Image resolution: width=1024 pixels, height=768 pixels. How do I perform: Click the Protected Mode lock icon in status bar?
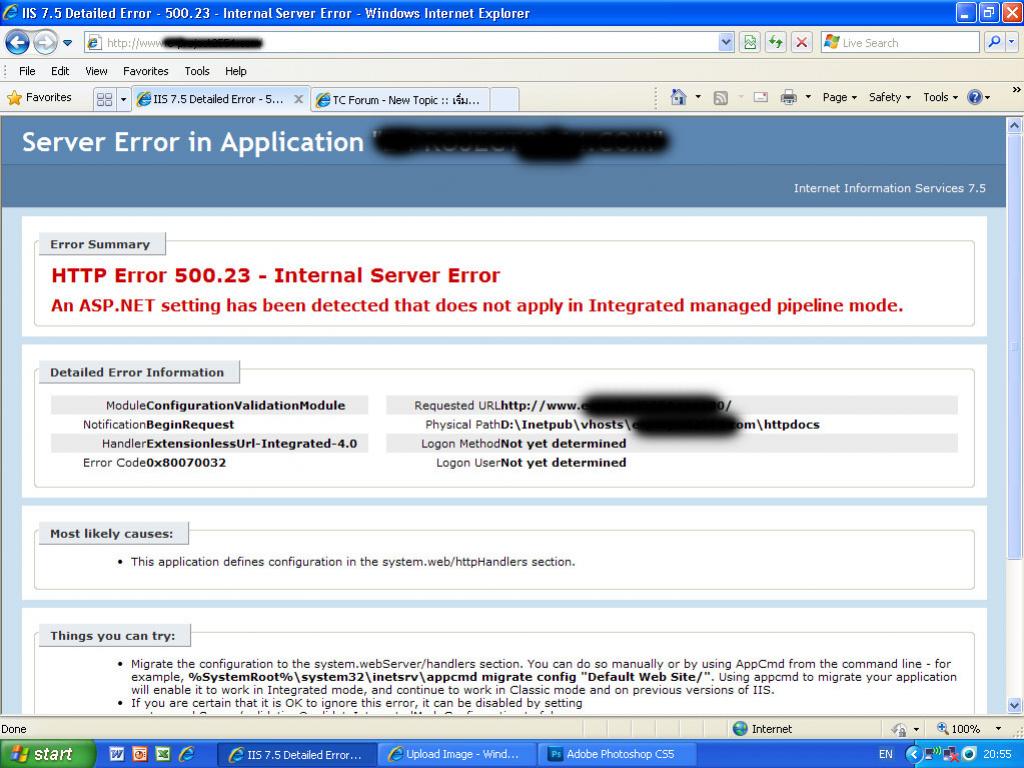coord(899,729)
